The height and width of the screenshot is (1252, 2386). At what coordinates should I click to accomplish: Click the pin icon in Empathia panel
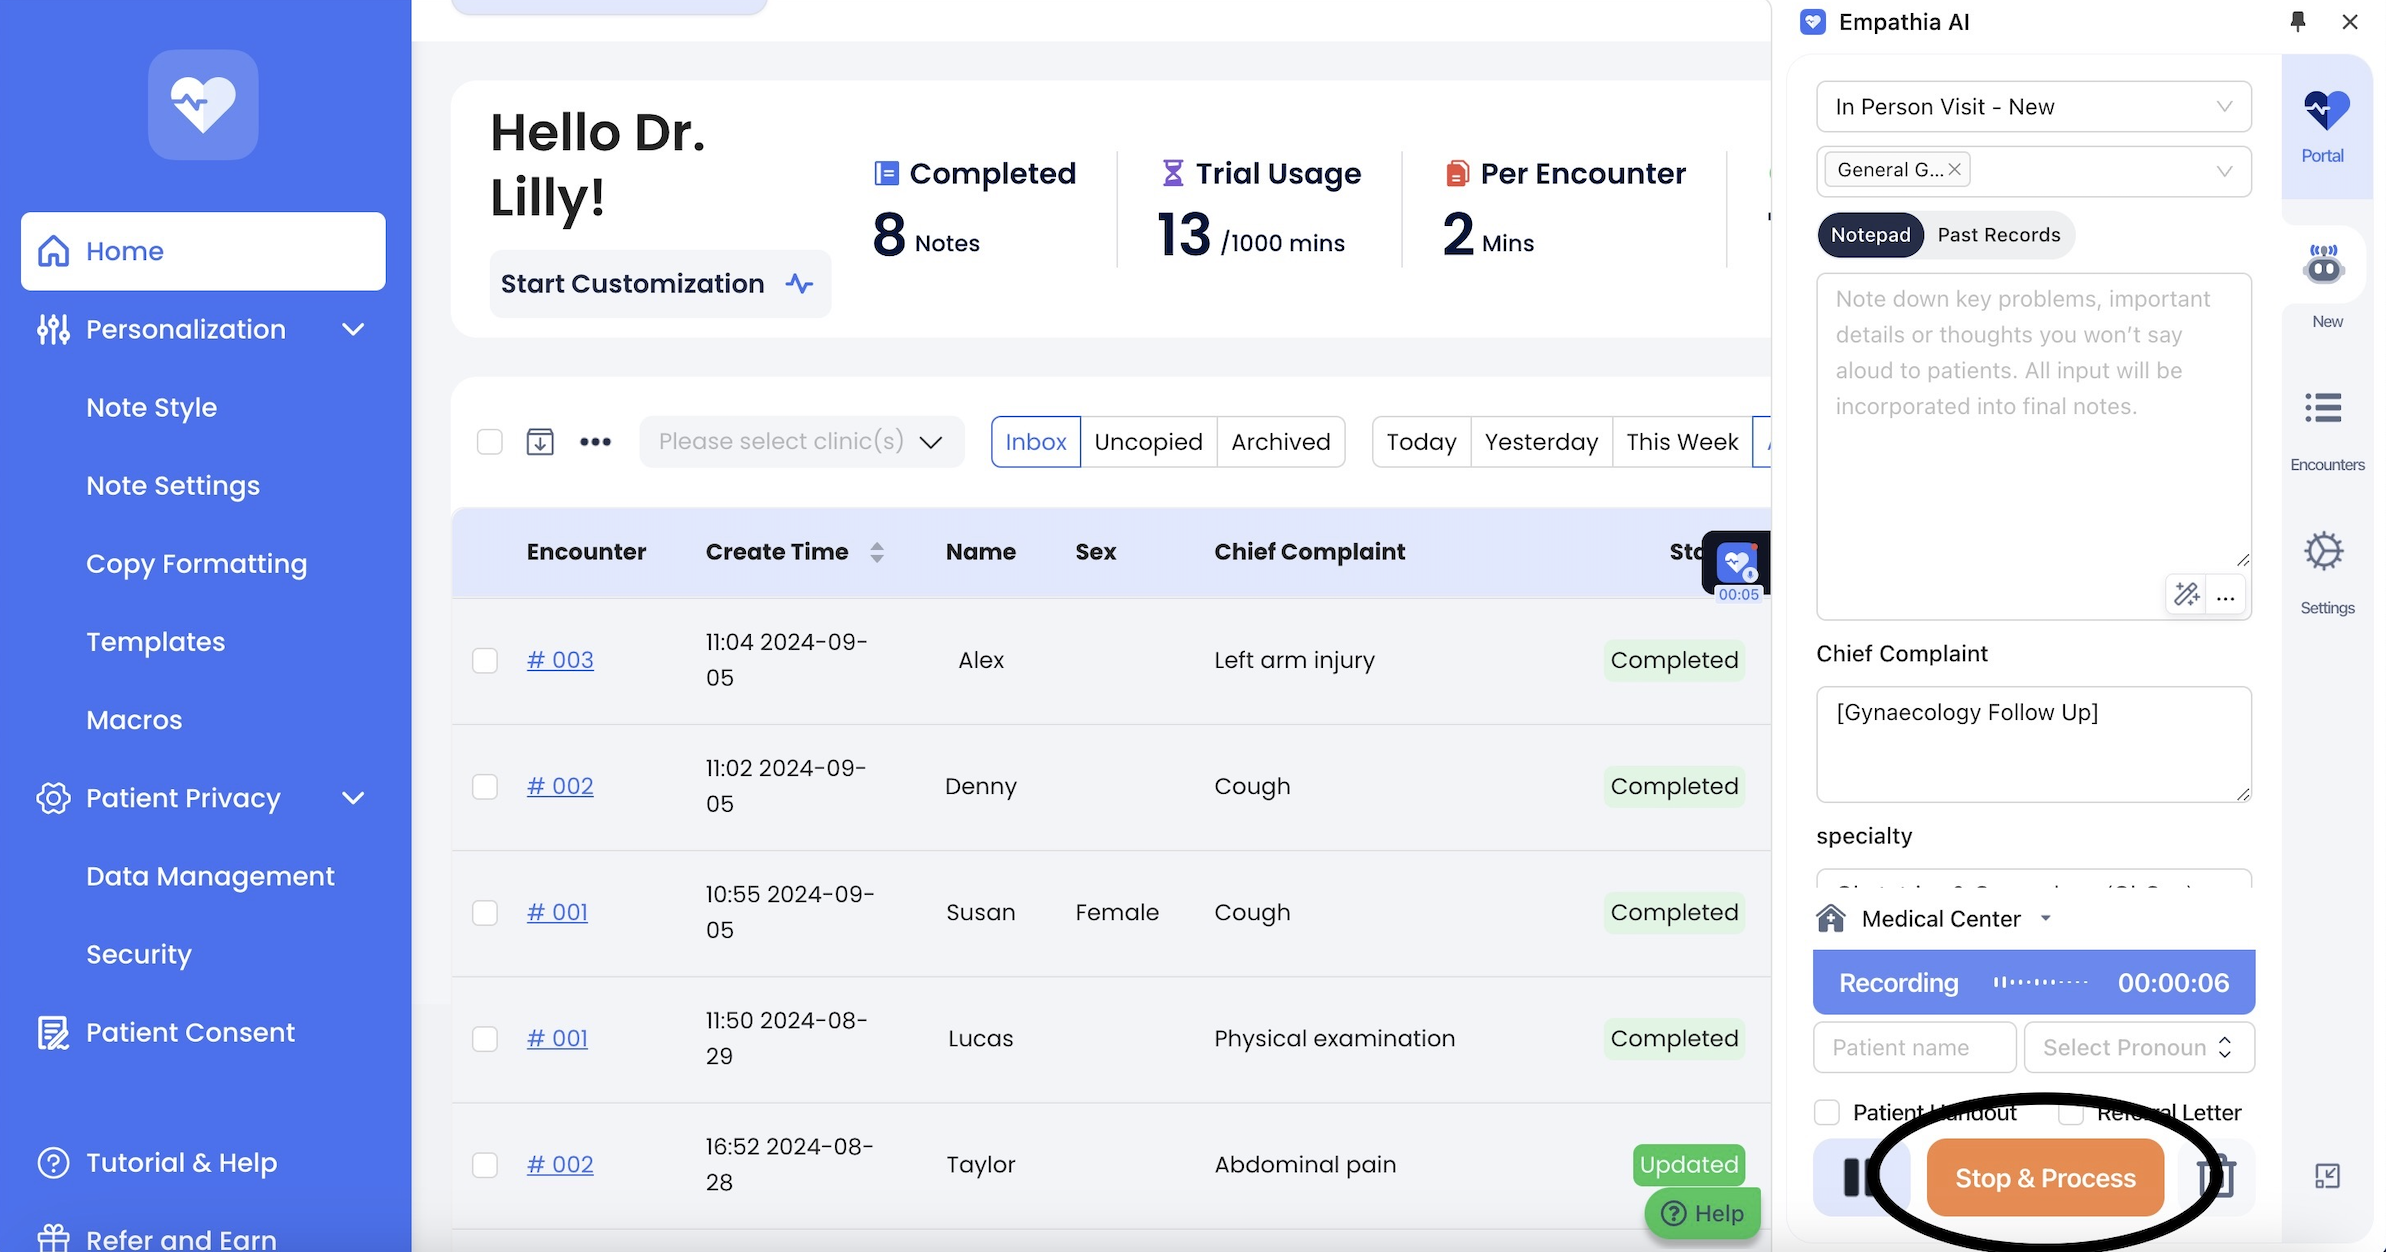point(2298,21)
